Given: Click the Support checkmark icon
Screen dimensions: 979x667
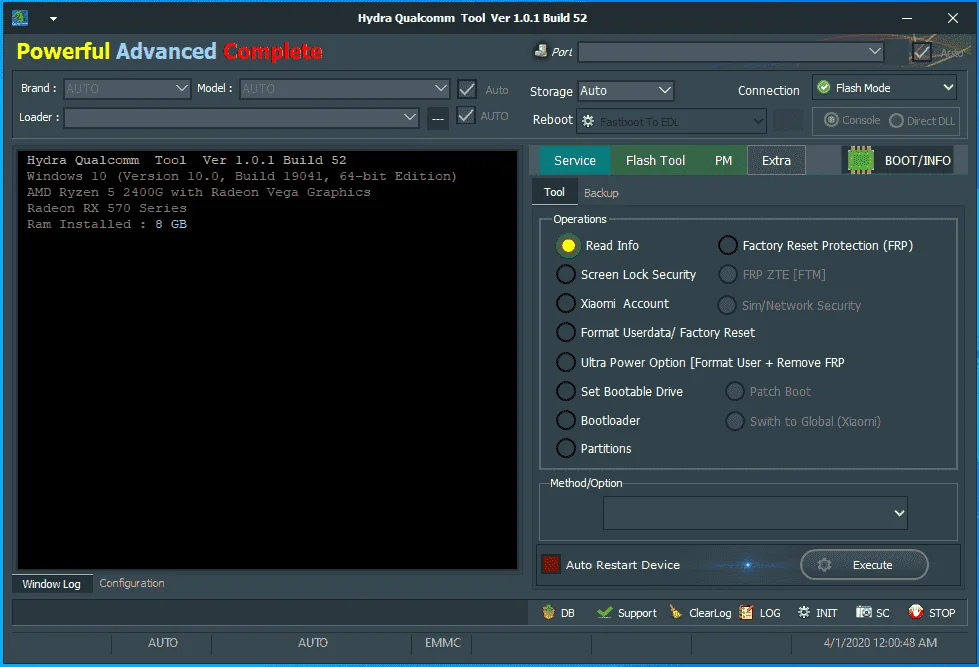Looking at the screenshot, I should 604,613.
